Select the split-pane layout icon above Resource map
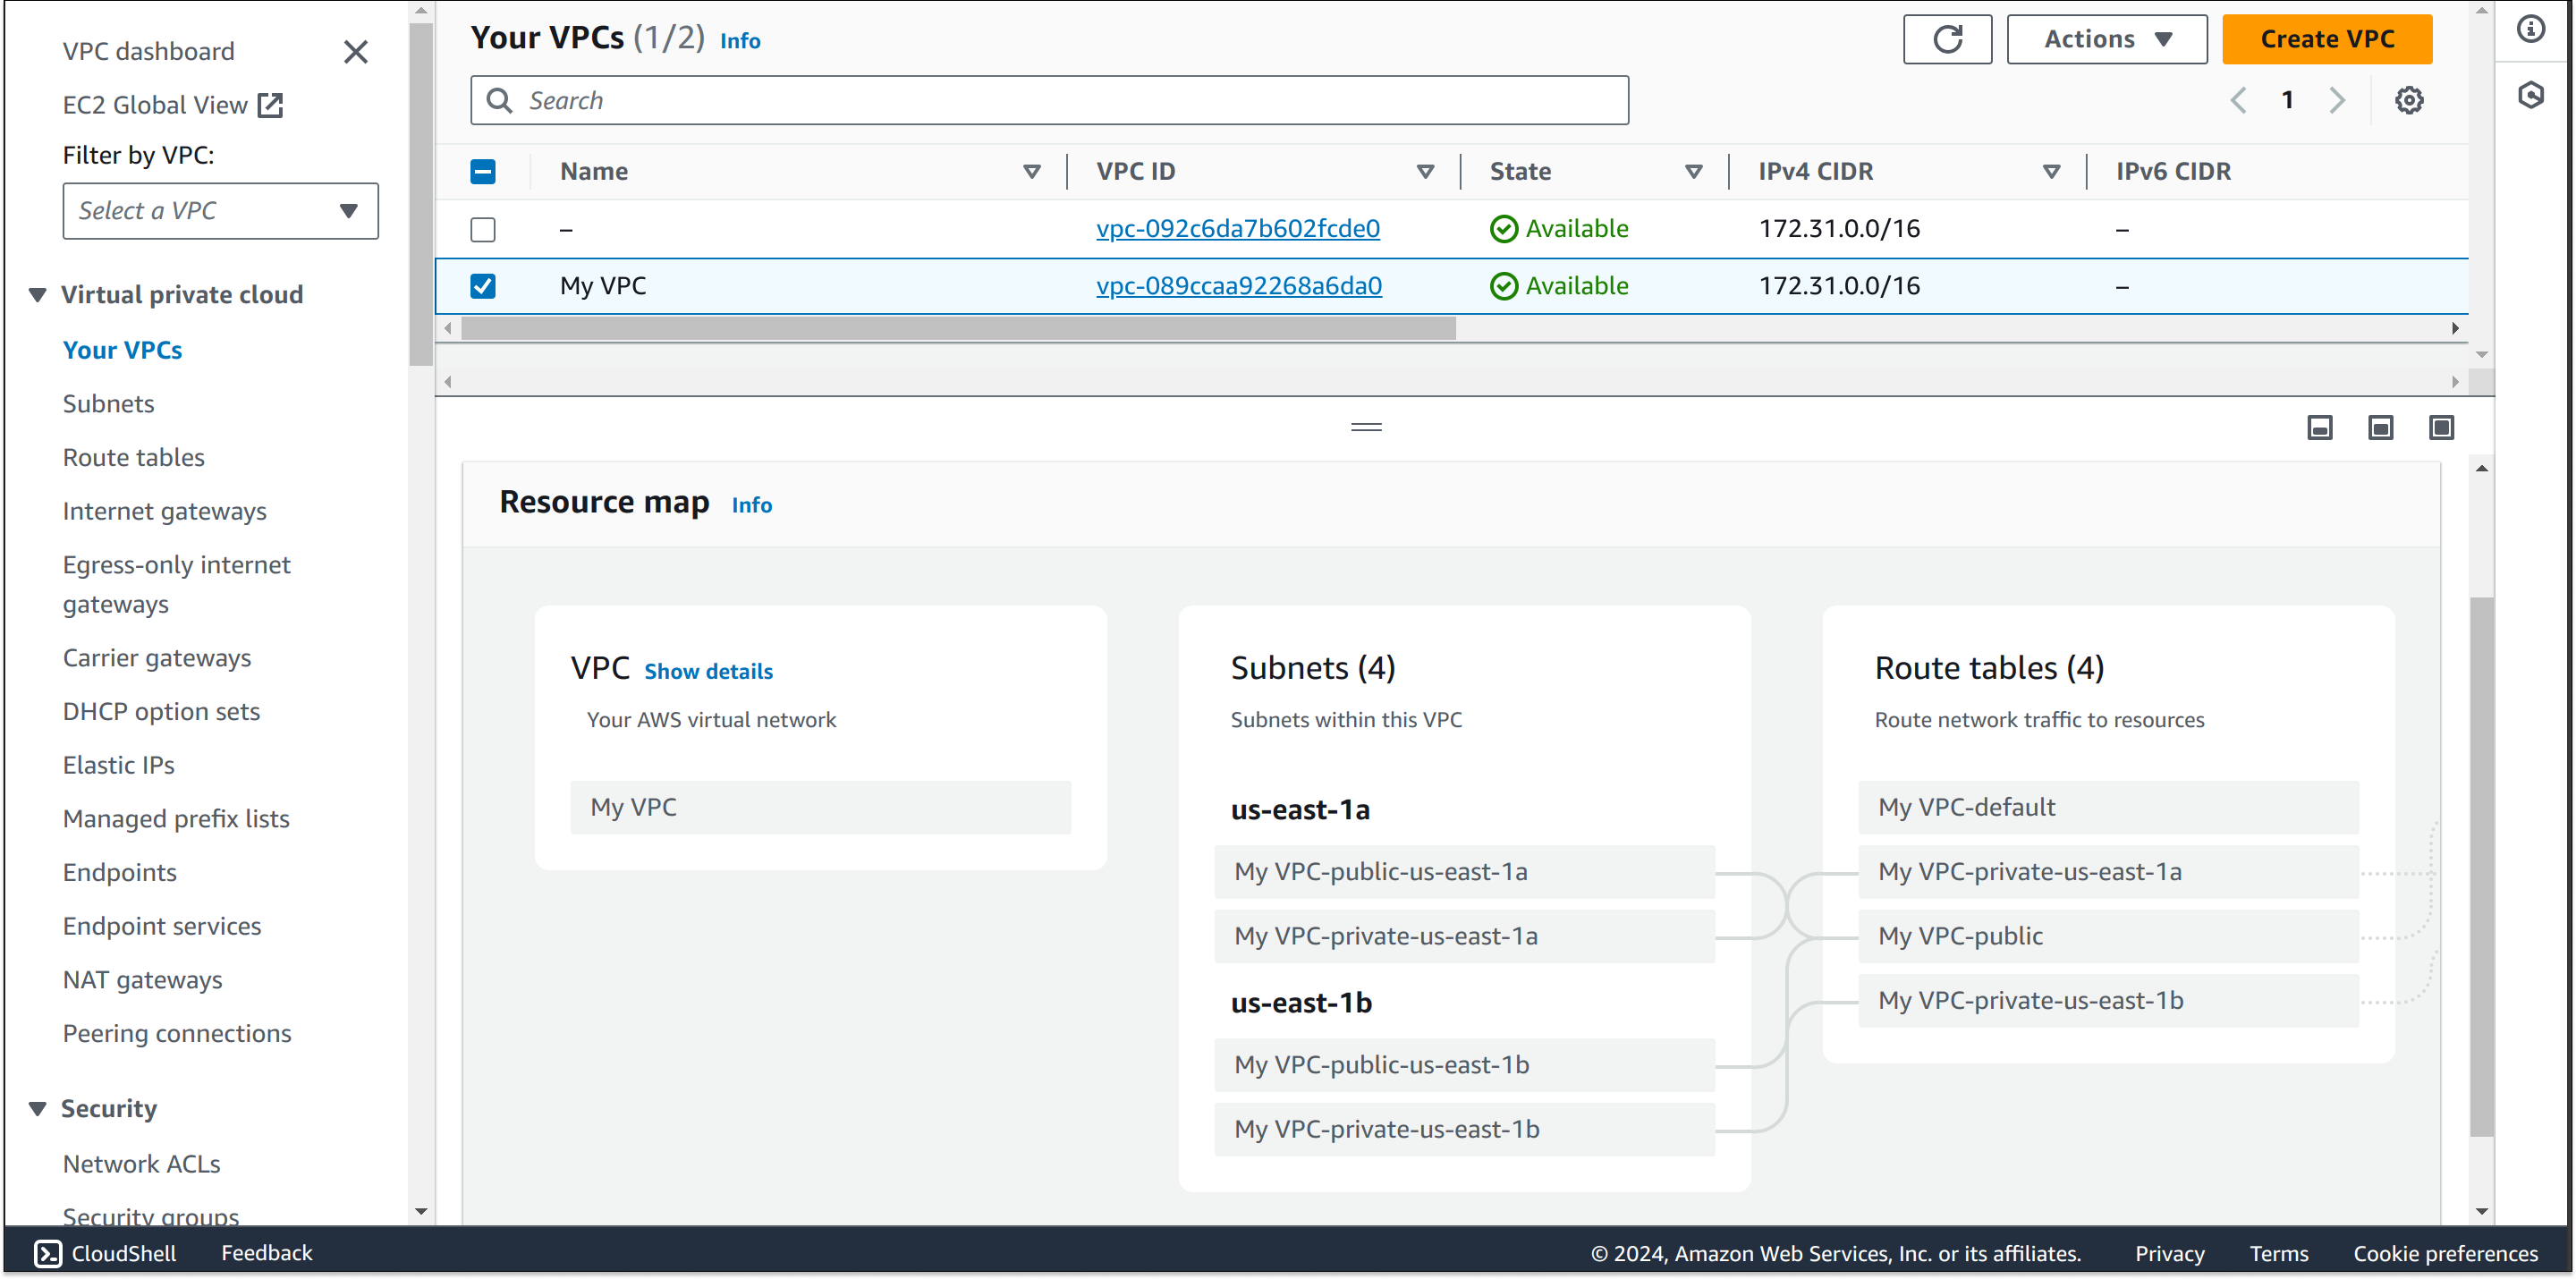 [x=2380, y=427]
